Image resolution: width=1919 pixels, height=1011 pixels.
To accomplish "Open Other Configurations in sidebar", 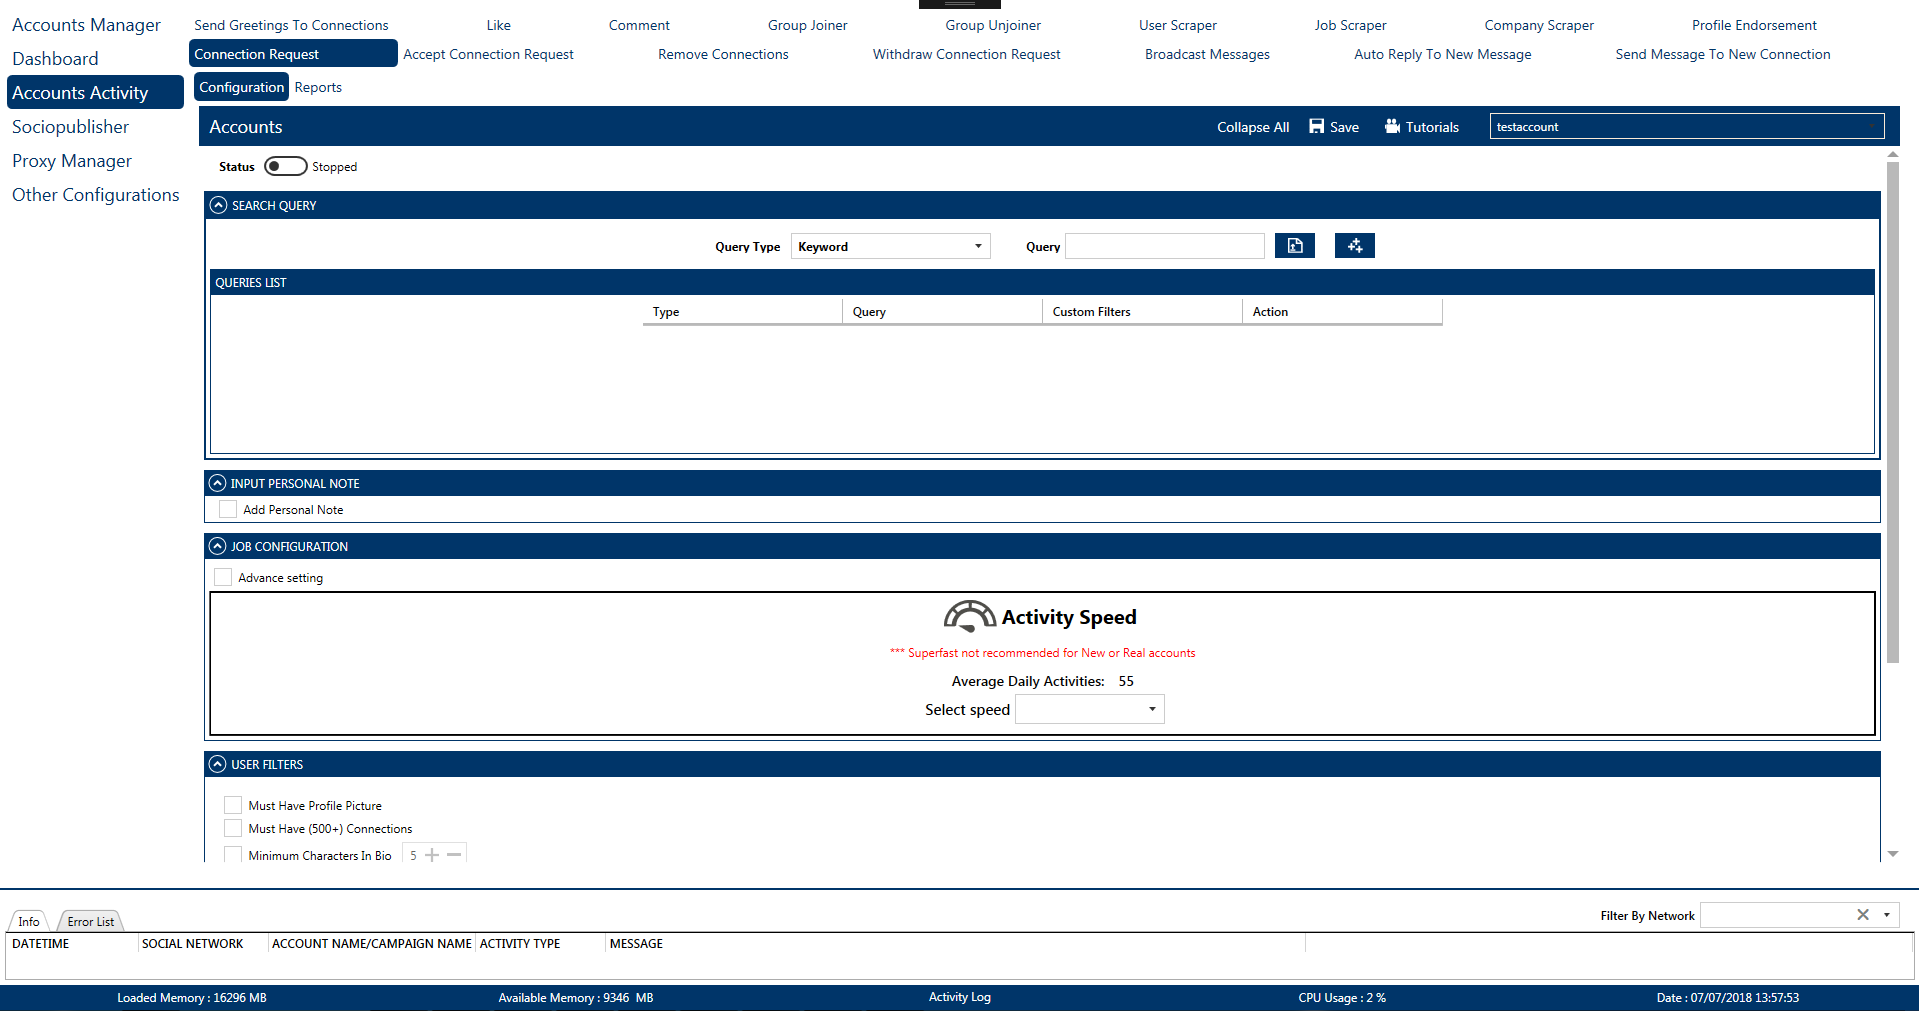I will (x=95, y=195).
